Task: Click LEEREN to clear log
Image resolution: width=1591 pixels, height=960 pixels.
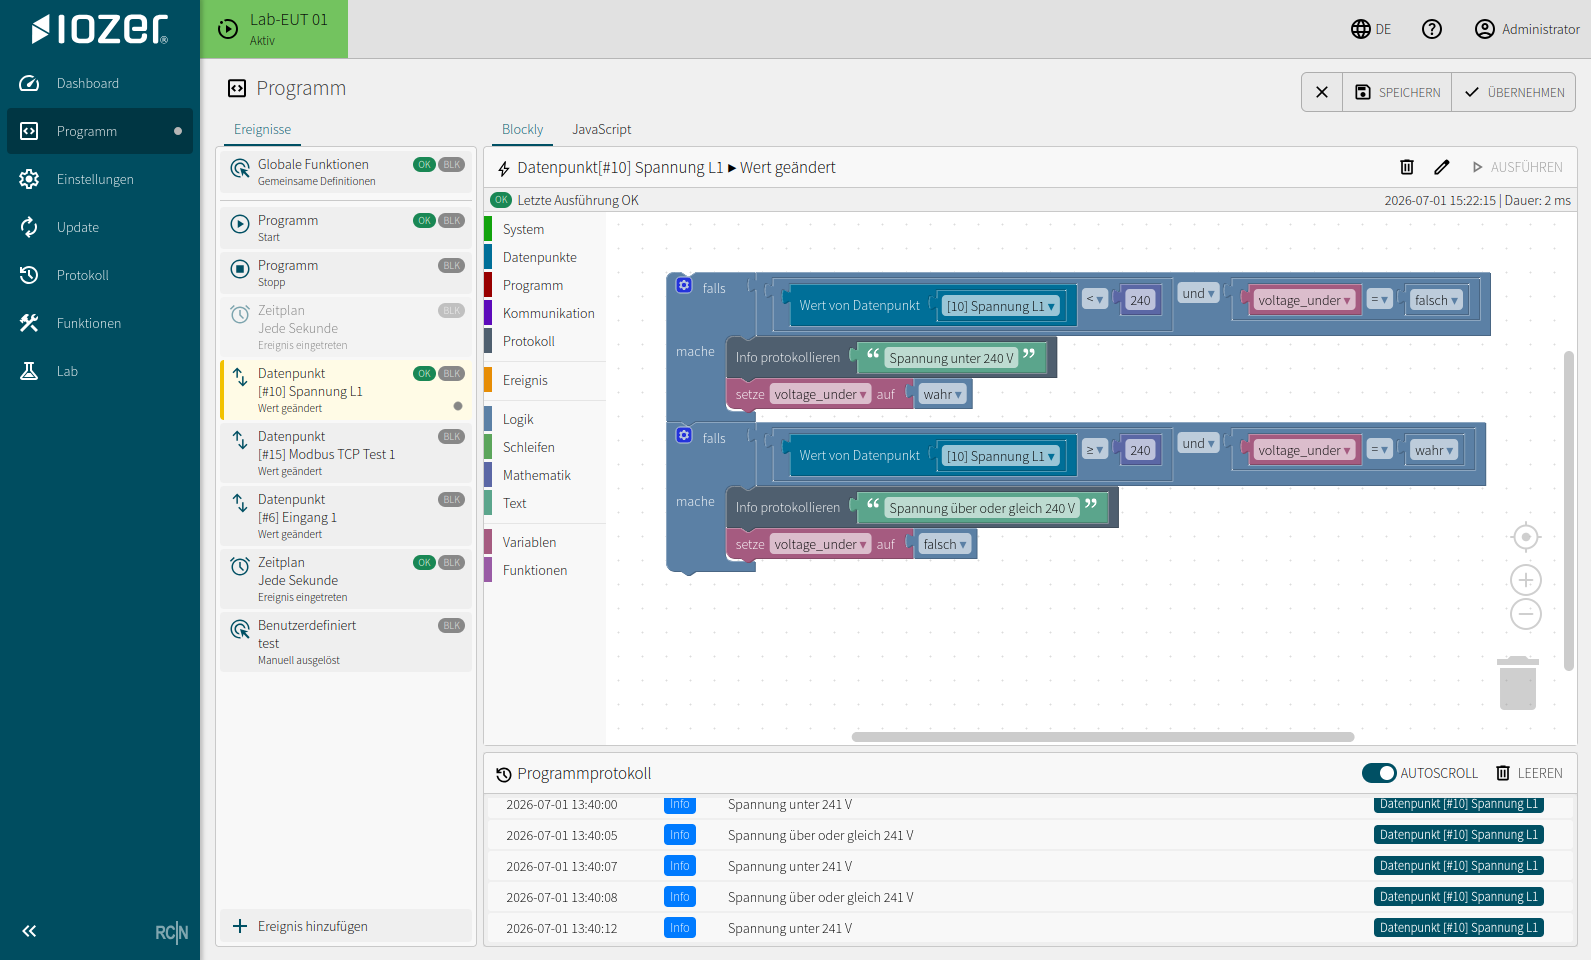Action: pyautogui.click(x=1529, y=773)
